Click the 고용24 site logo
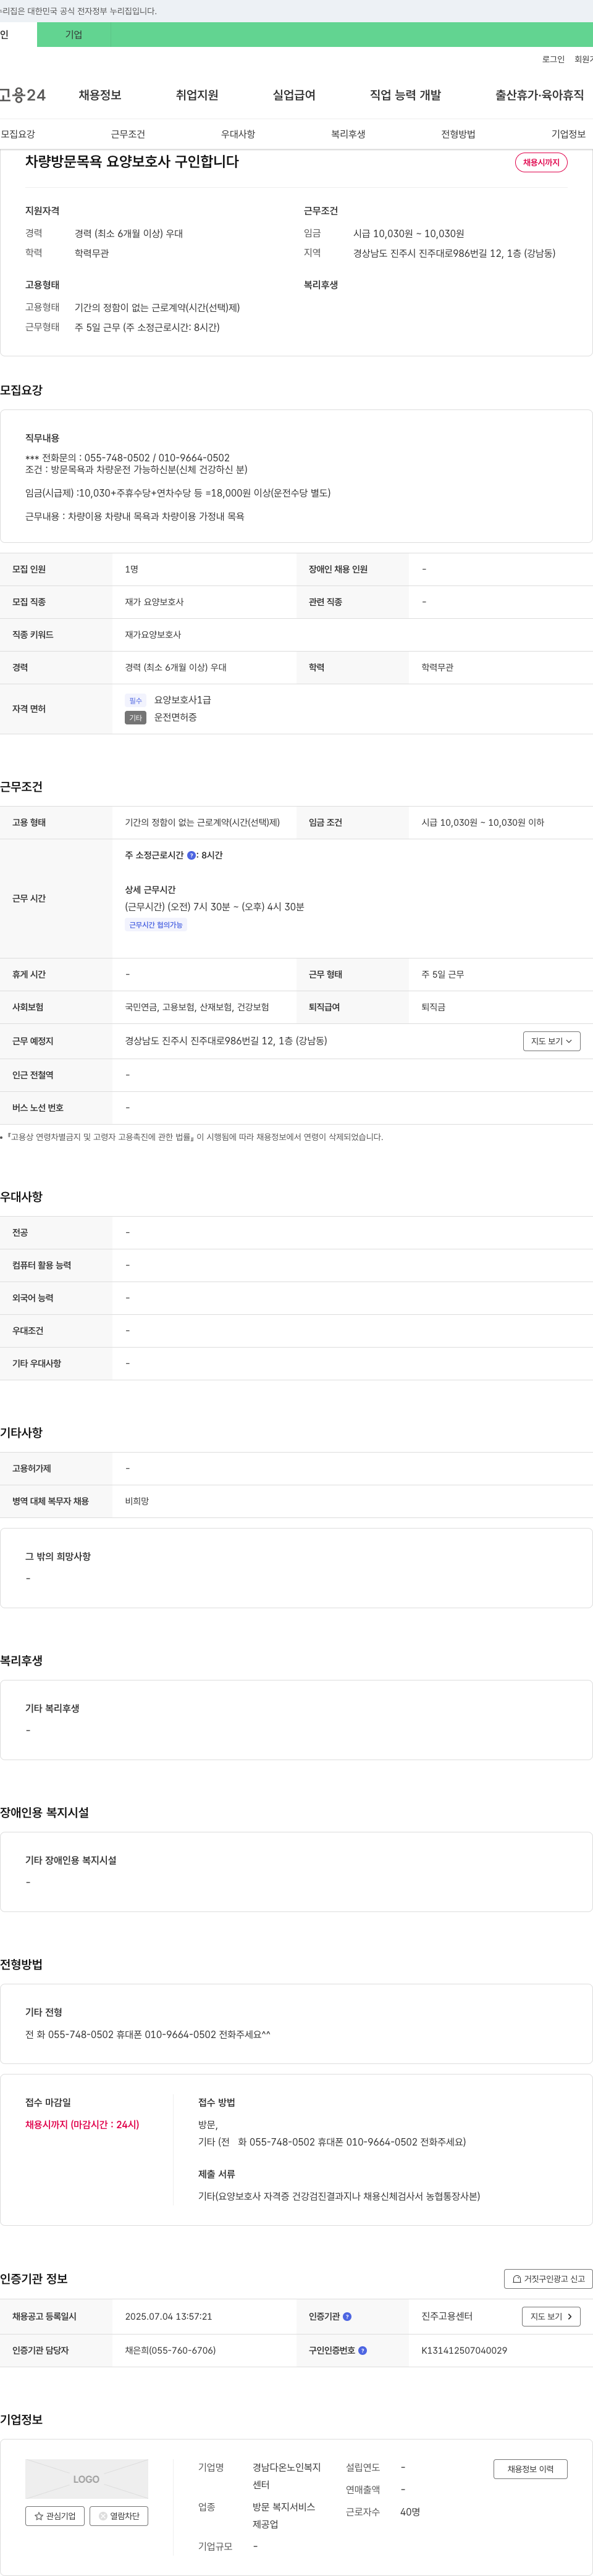Viewport: 593px width, 2576px height. [22, 95]
